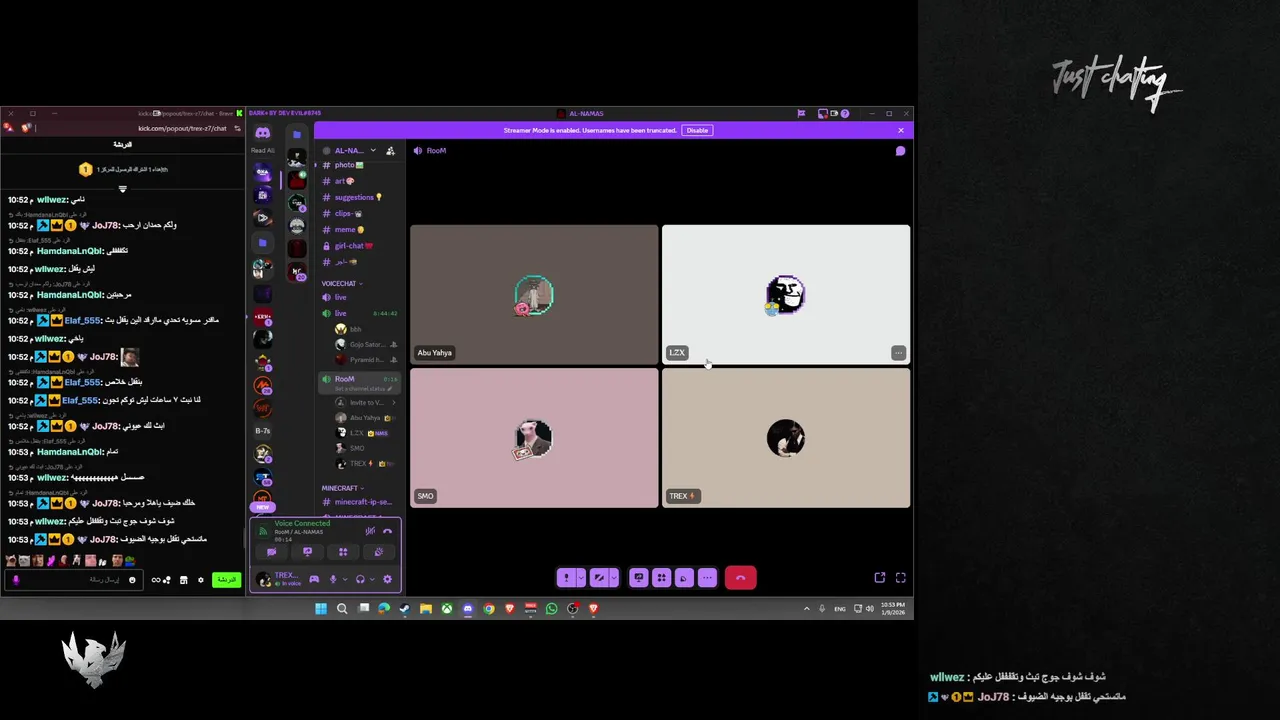Screen dimensions: 1280x720
Task: Open Discord inbox icon in title bar
Action: click(x=823, y=114)
